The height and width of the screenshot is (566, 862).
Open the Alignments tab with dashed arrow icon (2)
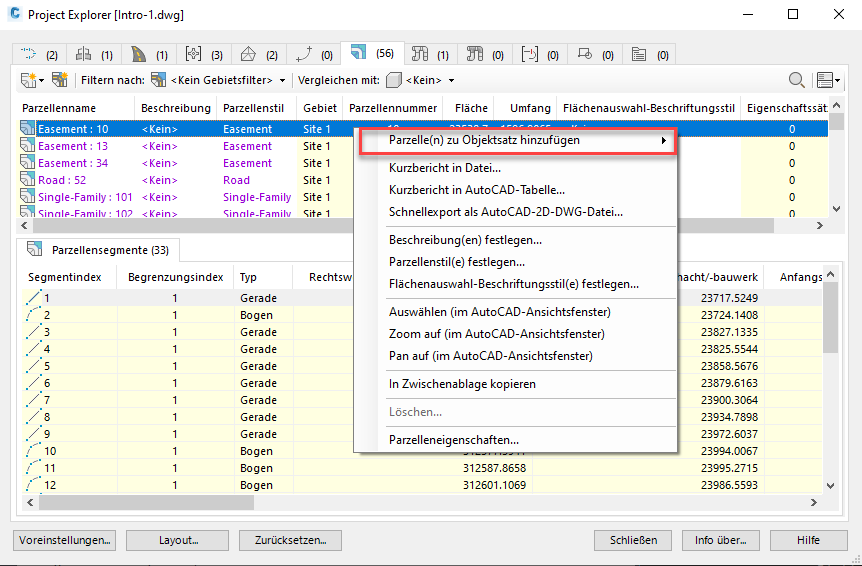39,54
